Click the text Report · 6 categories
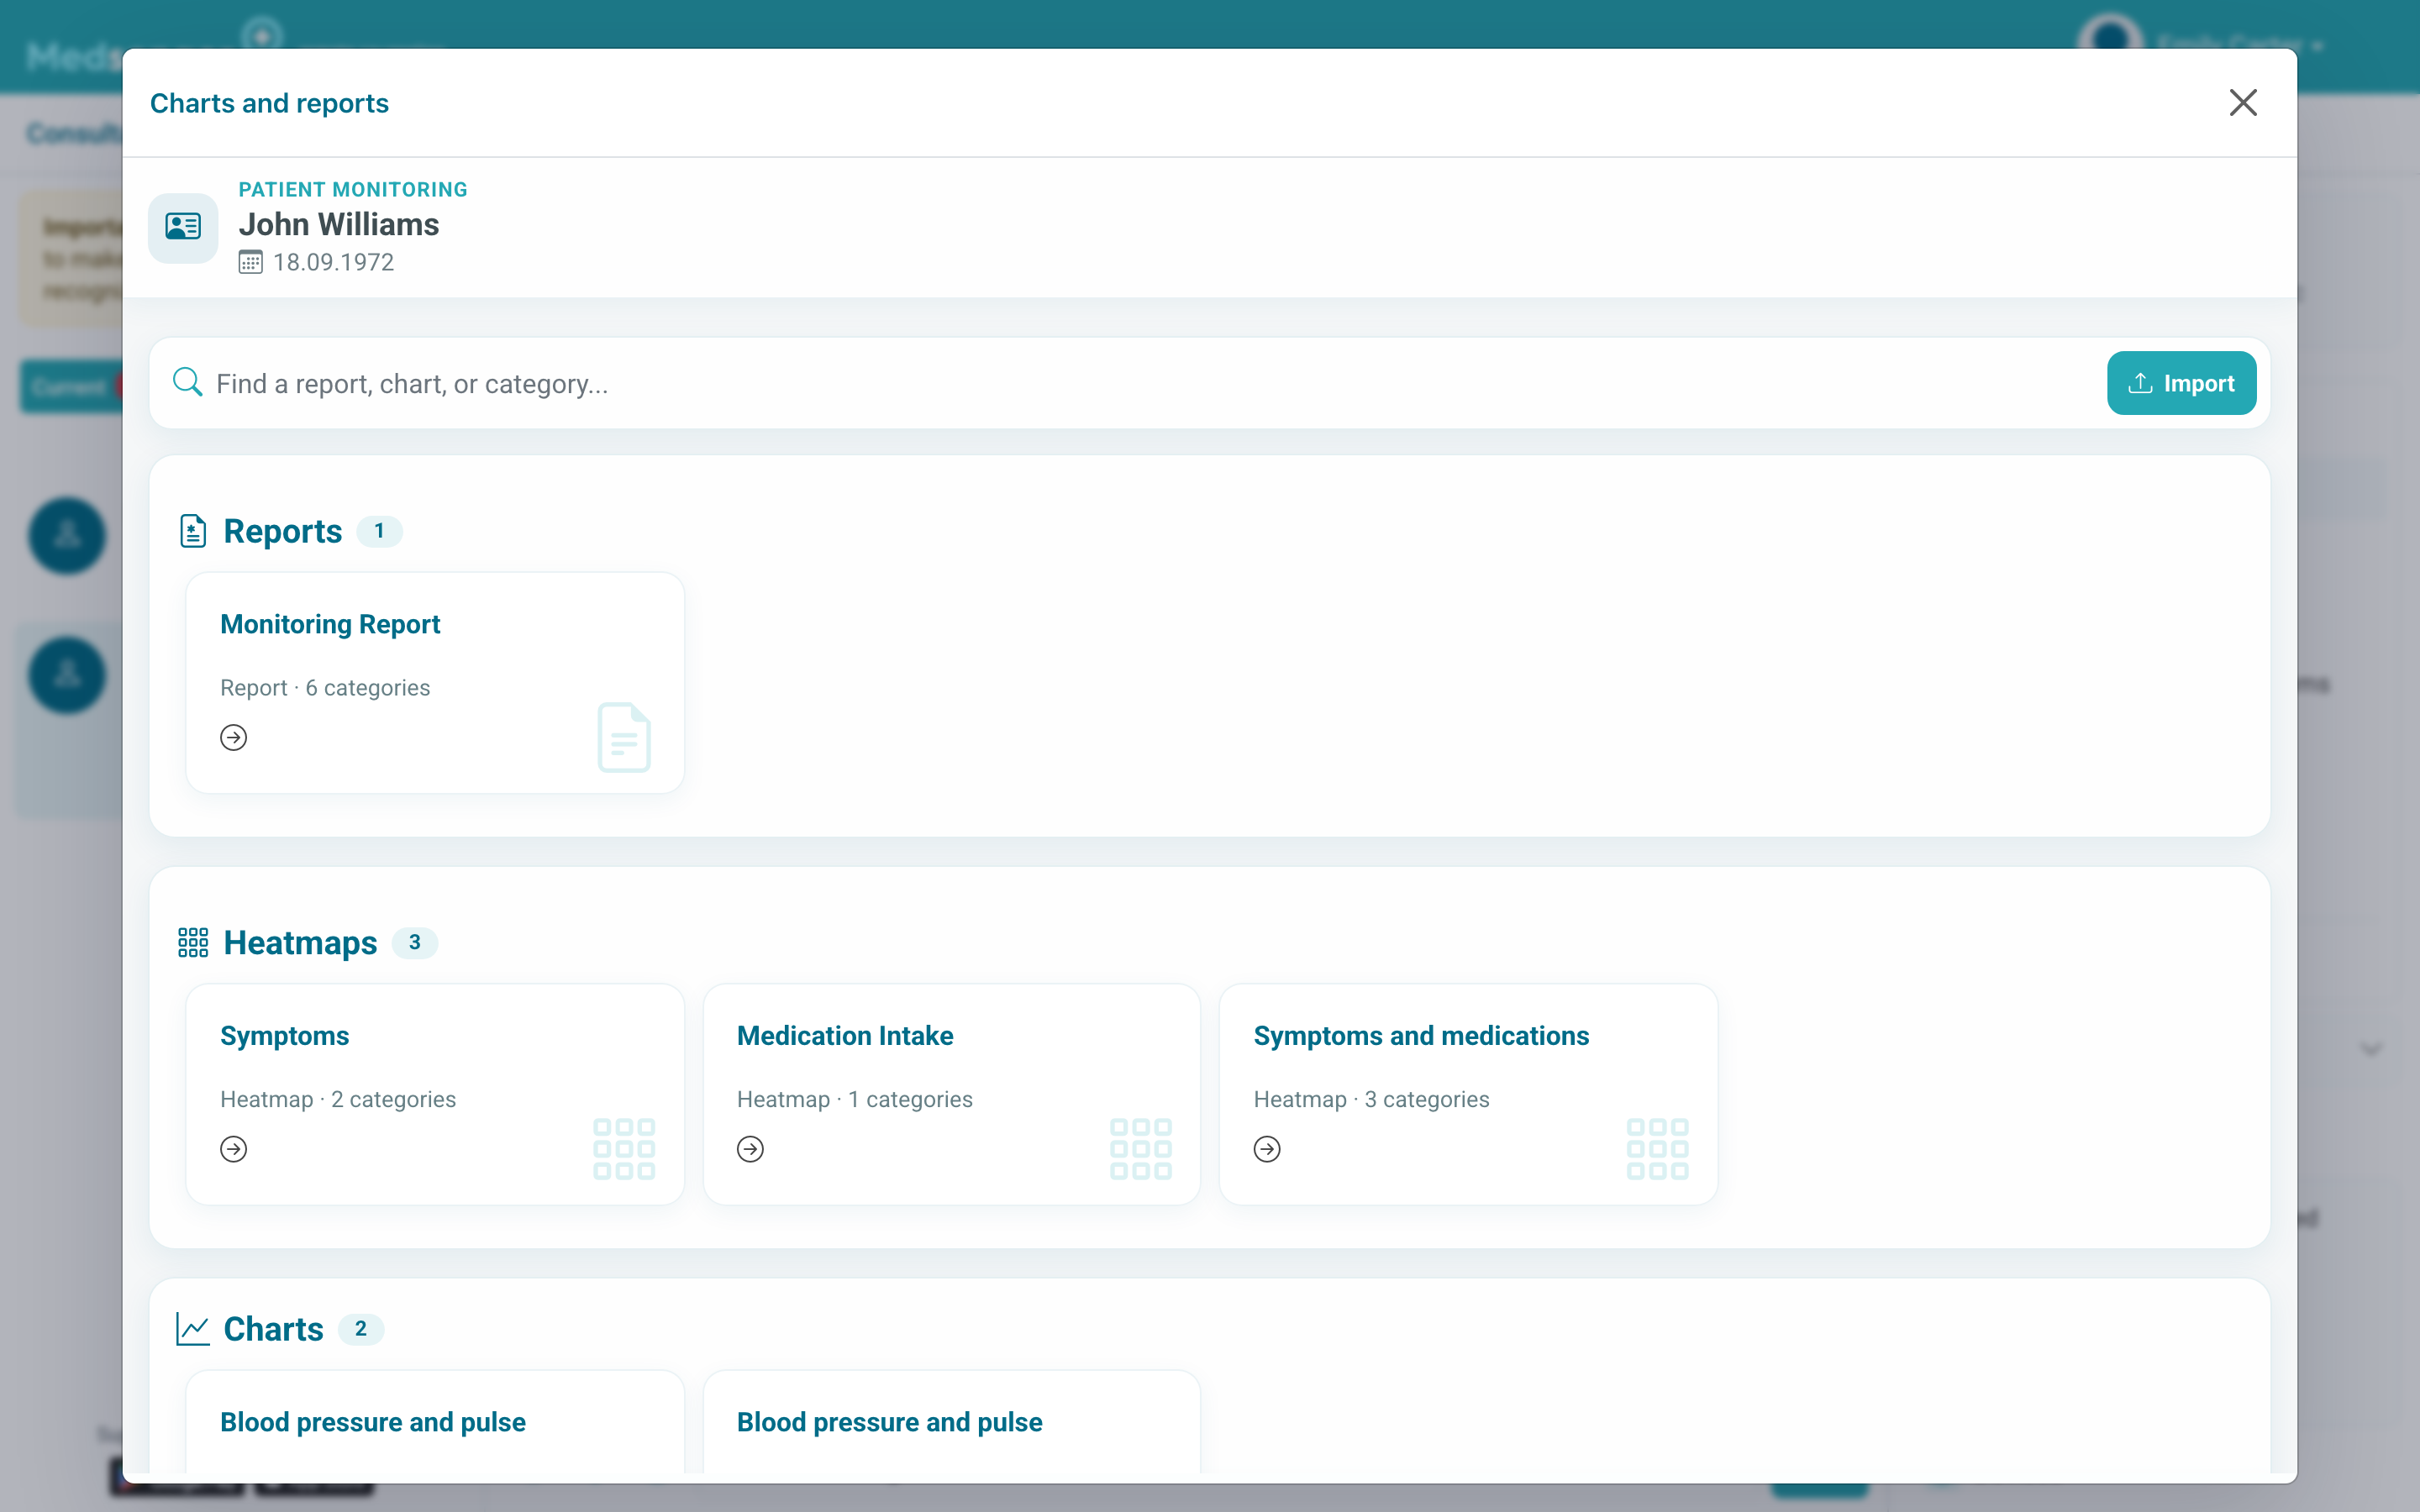2420x1512 pixels. (x=325, y=687)
